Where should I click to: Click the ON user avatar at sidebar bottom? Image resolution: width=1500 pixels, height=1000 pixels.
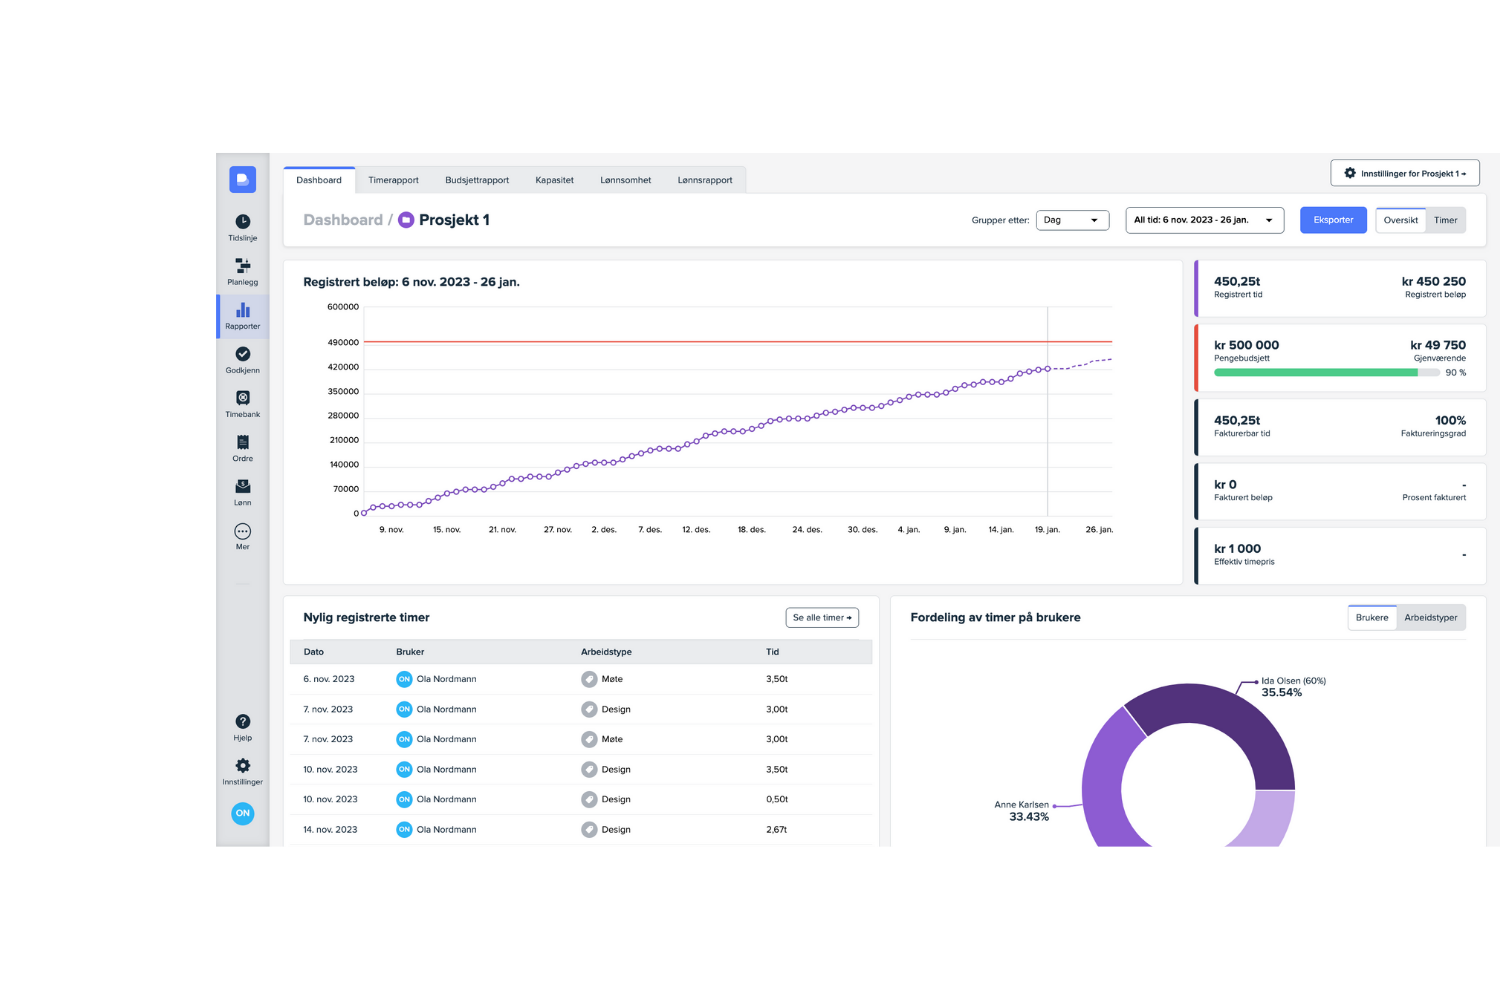point(242,813)
